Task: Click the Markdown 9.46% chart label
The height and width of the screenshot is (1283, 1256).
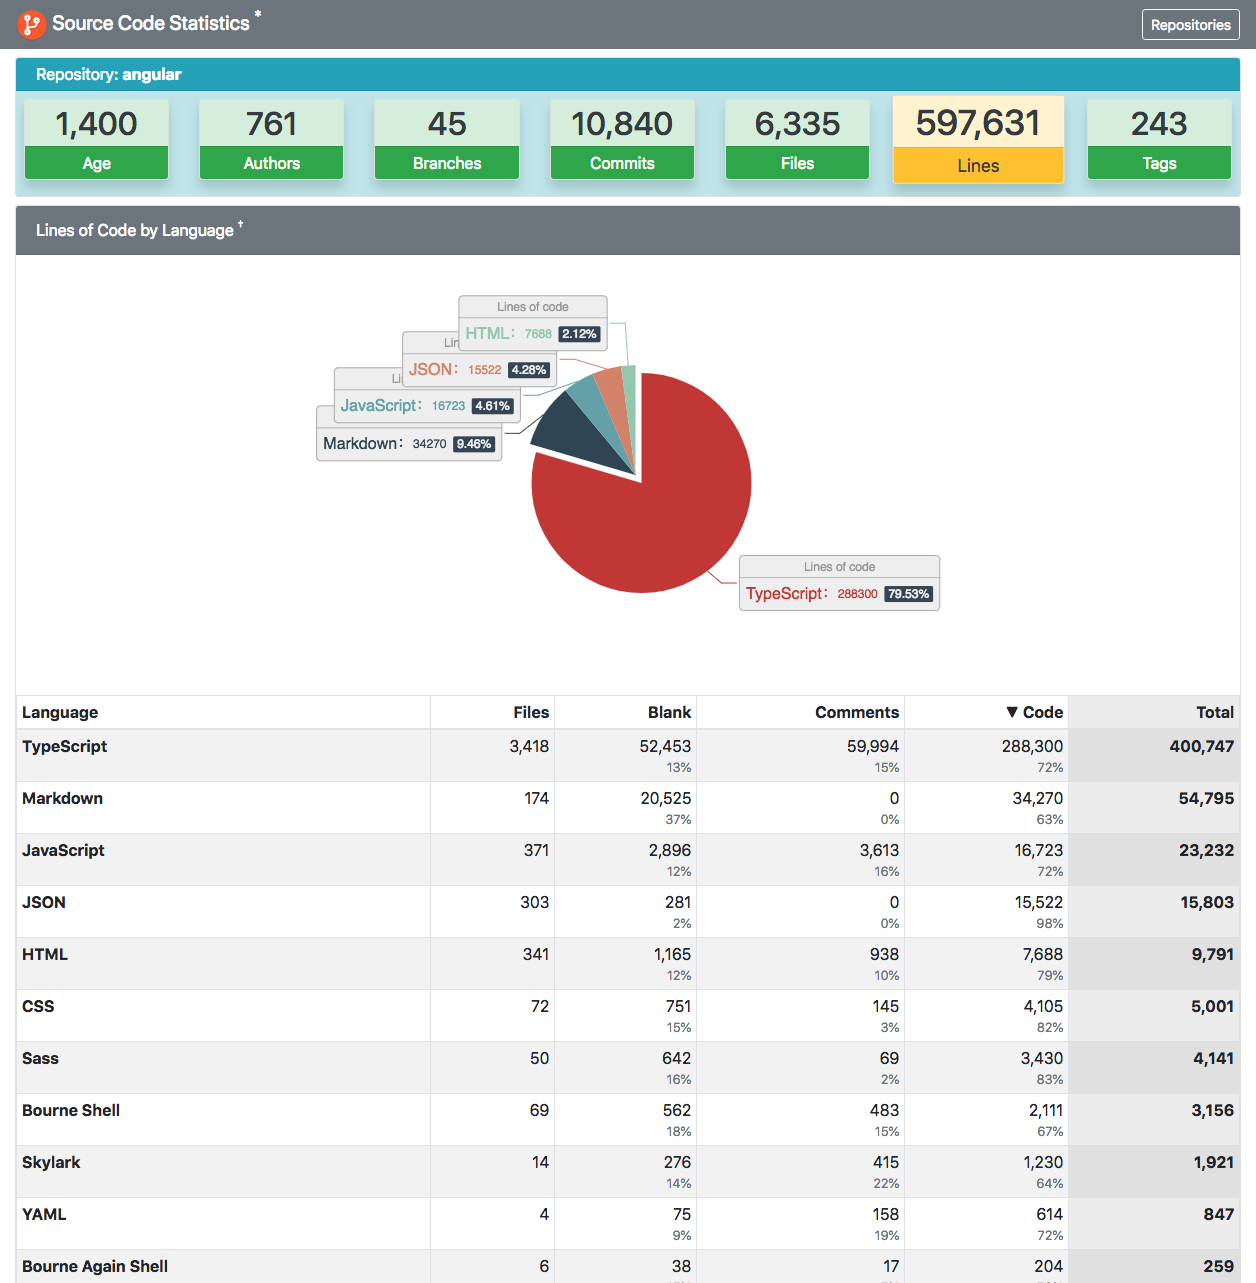Action: pyautogui.click(x=409, y=443)
